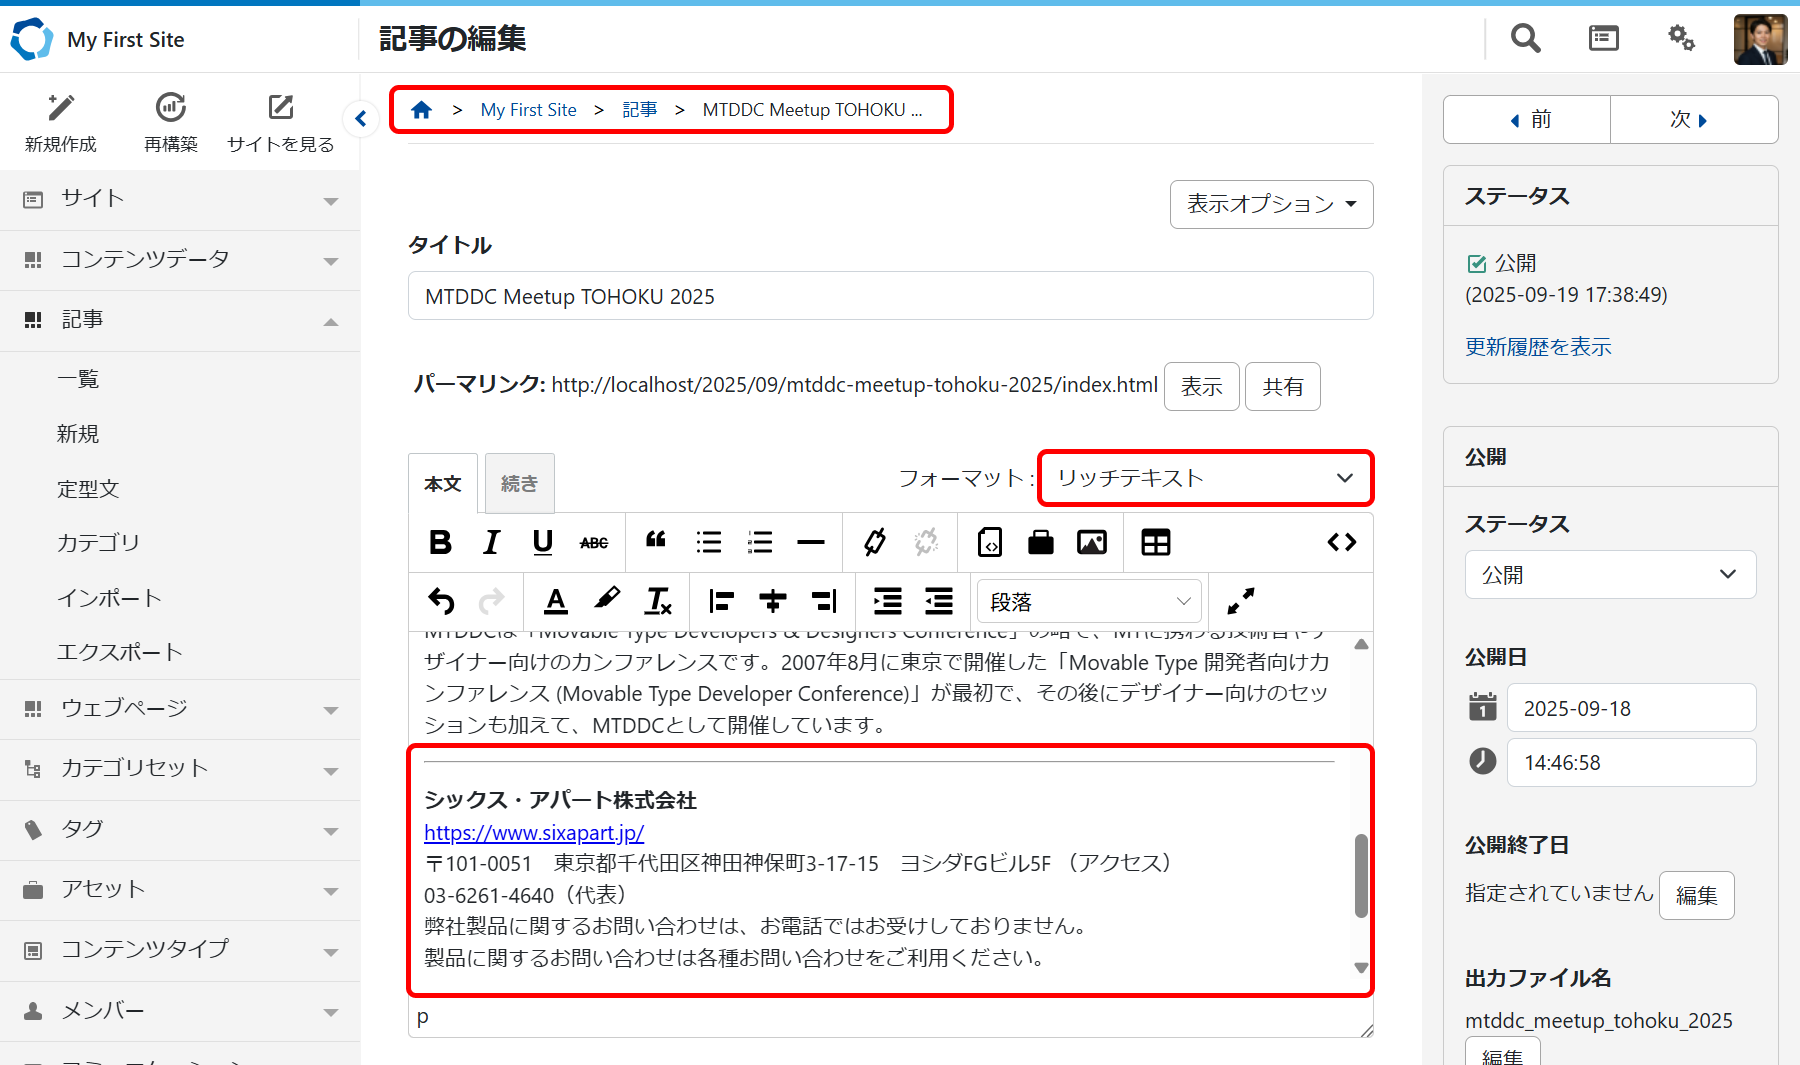This screenshot has height=1065, width=1800.
Task: Click the insert image icon
Action: click(1091, 542)
